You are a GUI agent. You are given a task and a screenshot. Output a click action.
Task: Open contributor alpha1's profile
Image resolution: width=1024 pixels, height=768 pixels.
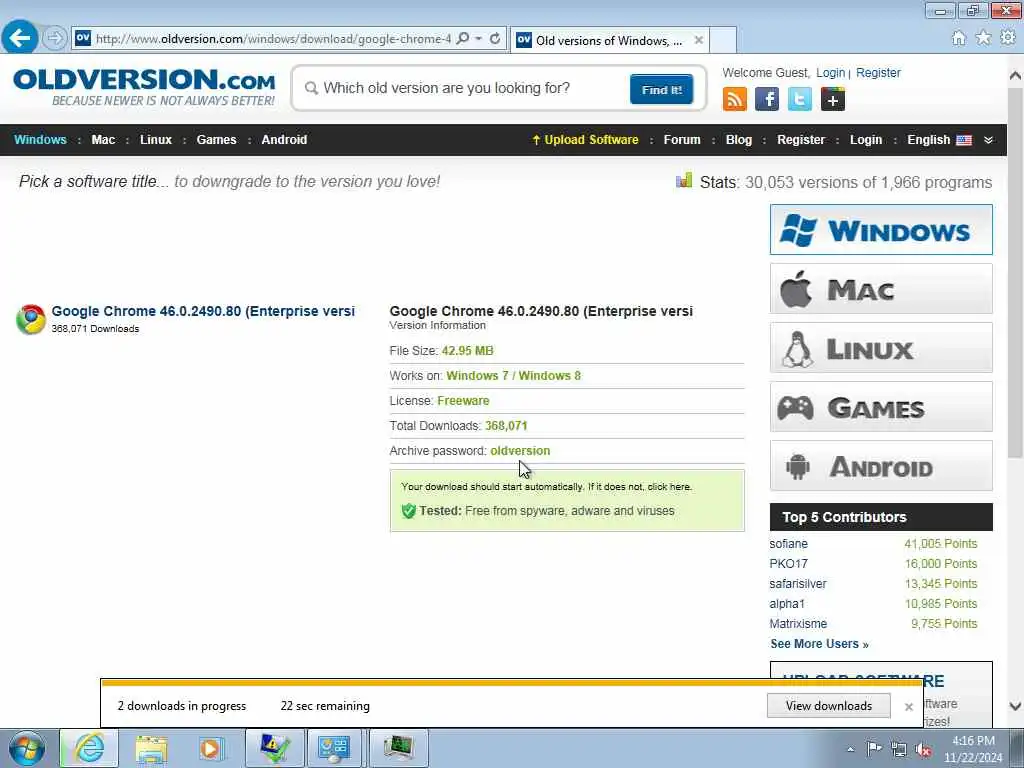tap(787, 604)
